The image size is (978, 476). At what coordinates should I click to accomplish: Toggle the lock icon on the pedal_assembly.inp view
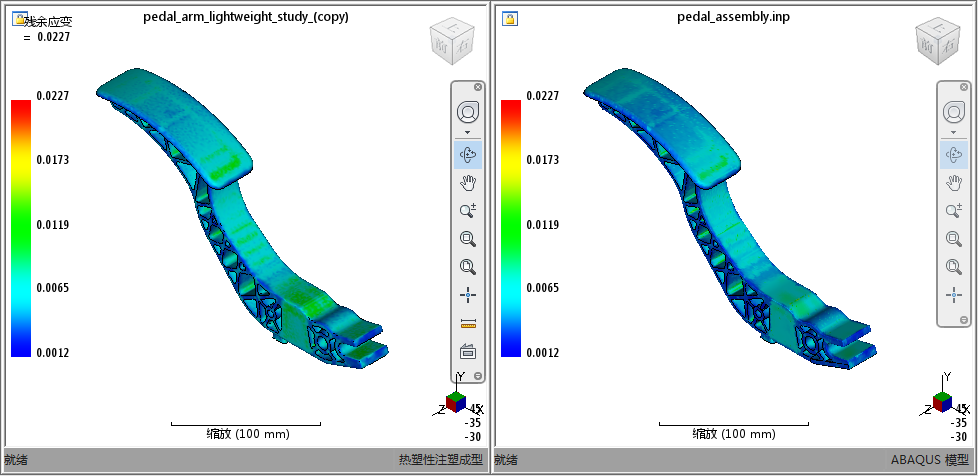tap(510, 19)
